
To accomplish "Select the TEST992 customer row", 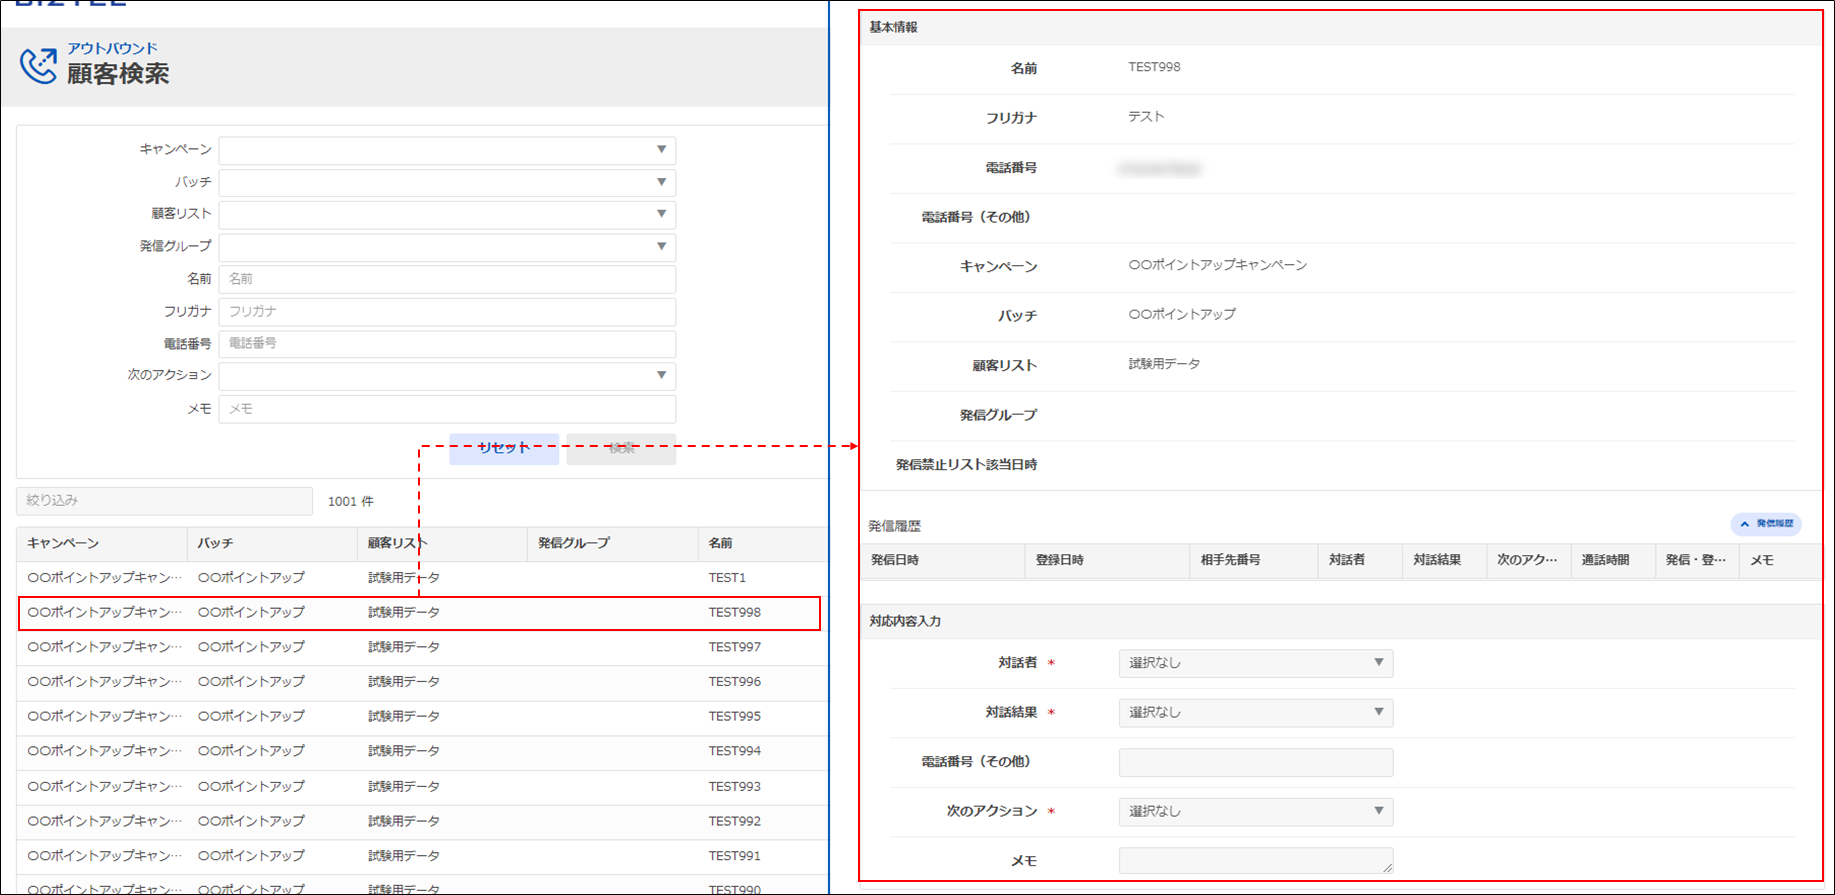I will [422, 822].
